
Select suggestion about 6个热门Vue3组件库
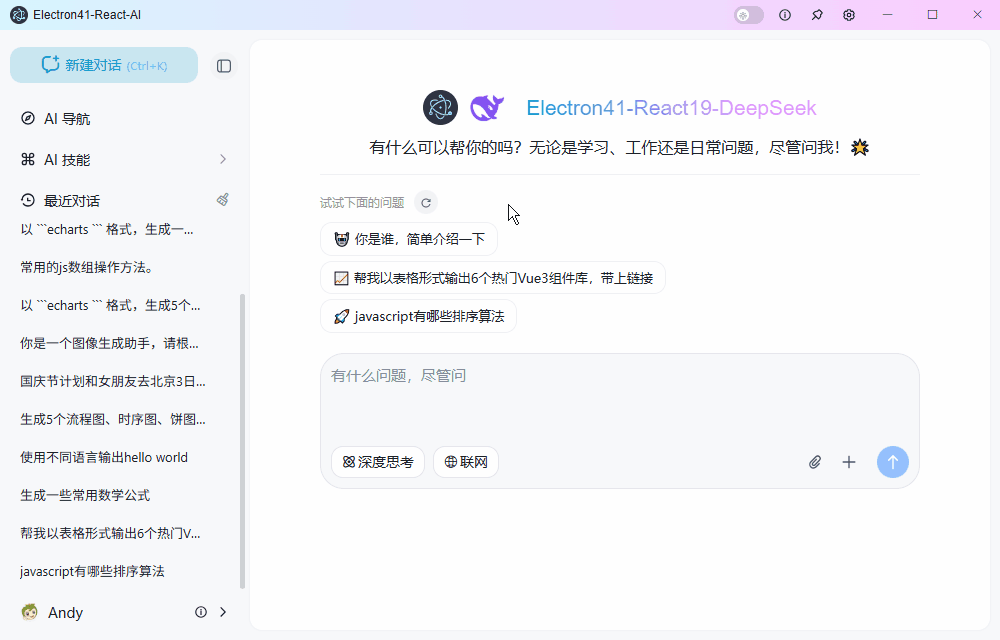(492, 278)
